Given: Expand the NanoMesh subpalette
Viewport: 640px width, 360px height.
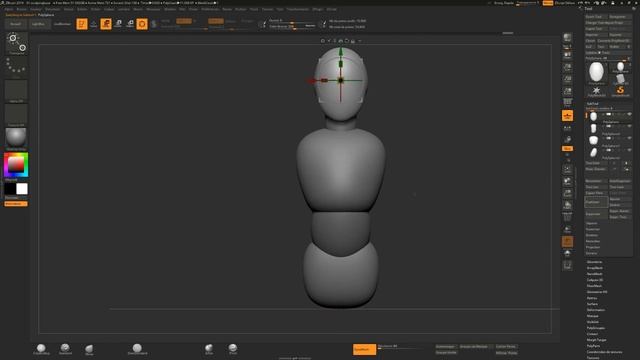Looking at the screenshot, I should coord(595,274).
